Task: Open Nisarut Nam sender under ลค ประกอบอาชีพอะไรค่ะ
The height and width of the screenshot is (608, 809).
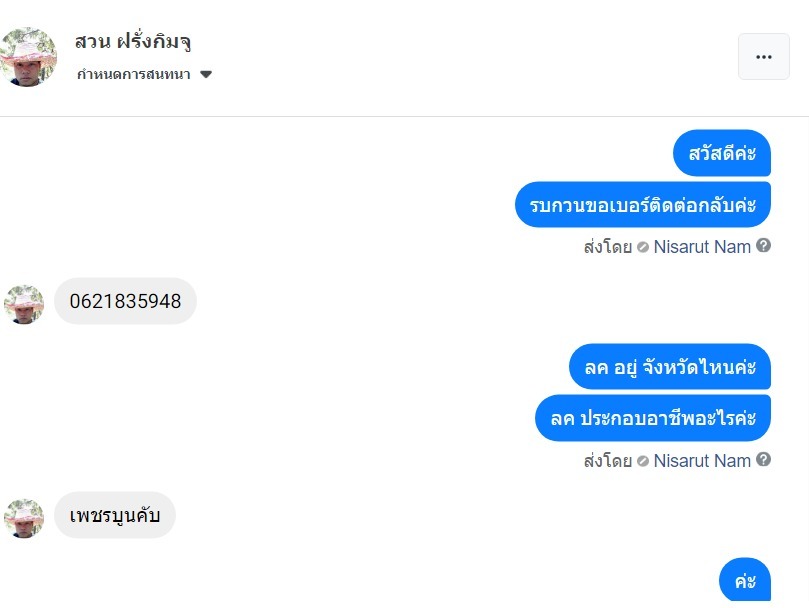Action: coord(702,460)
